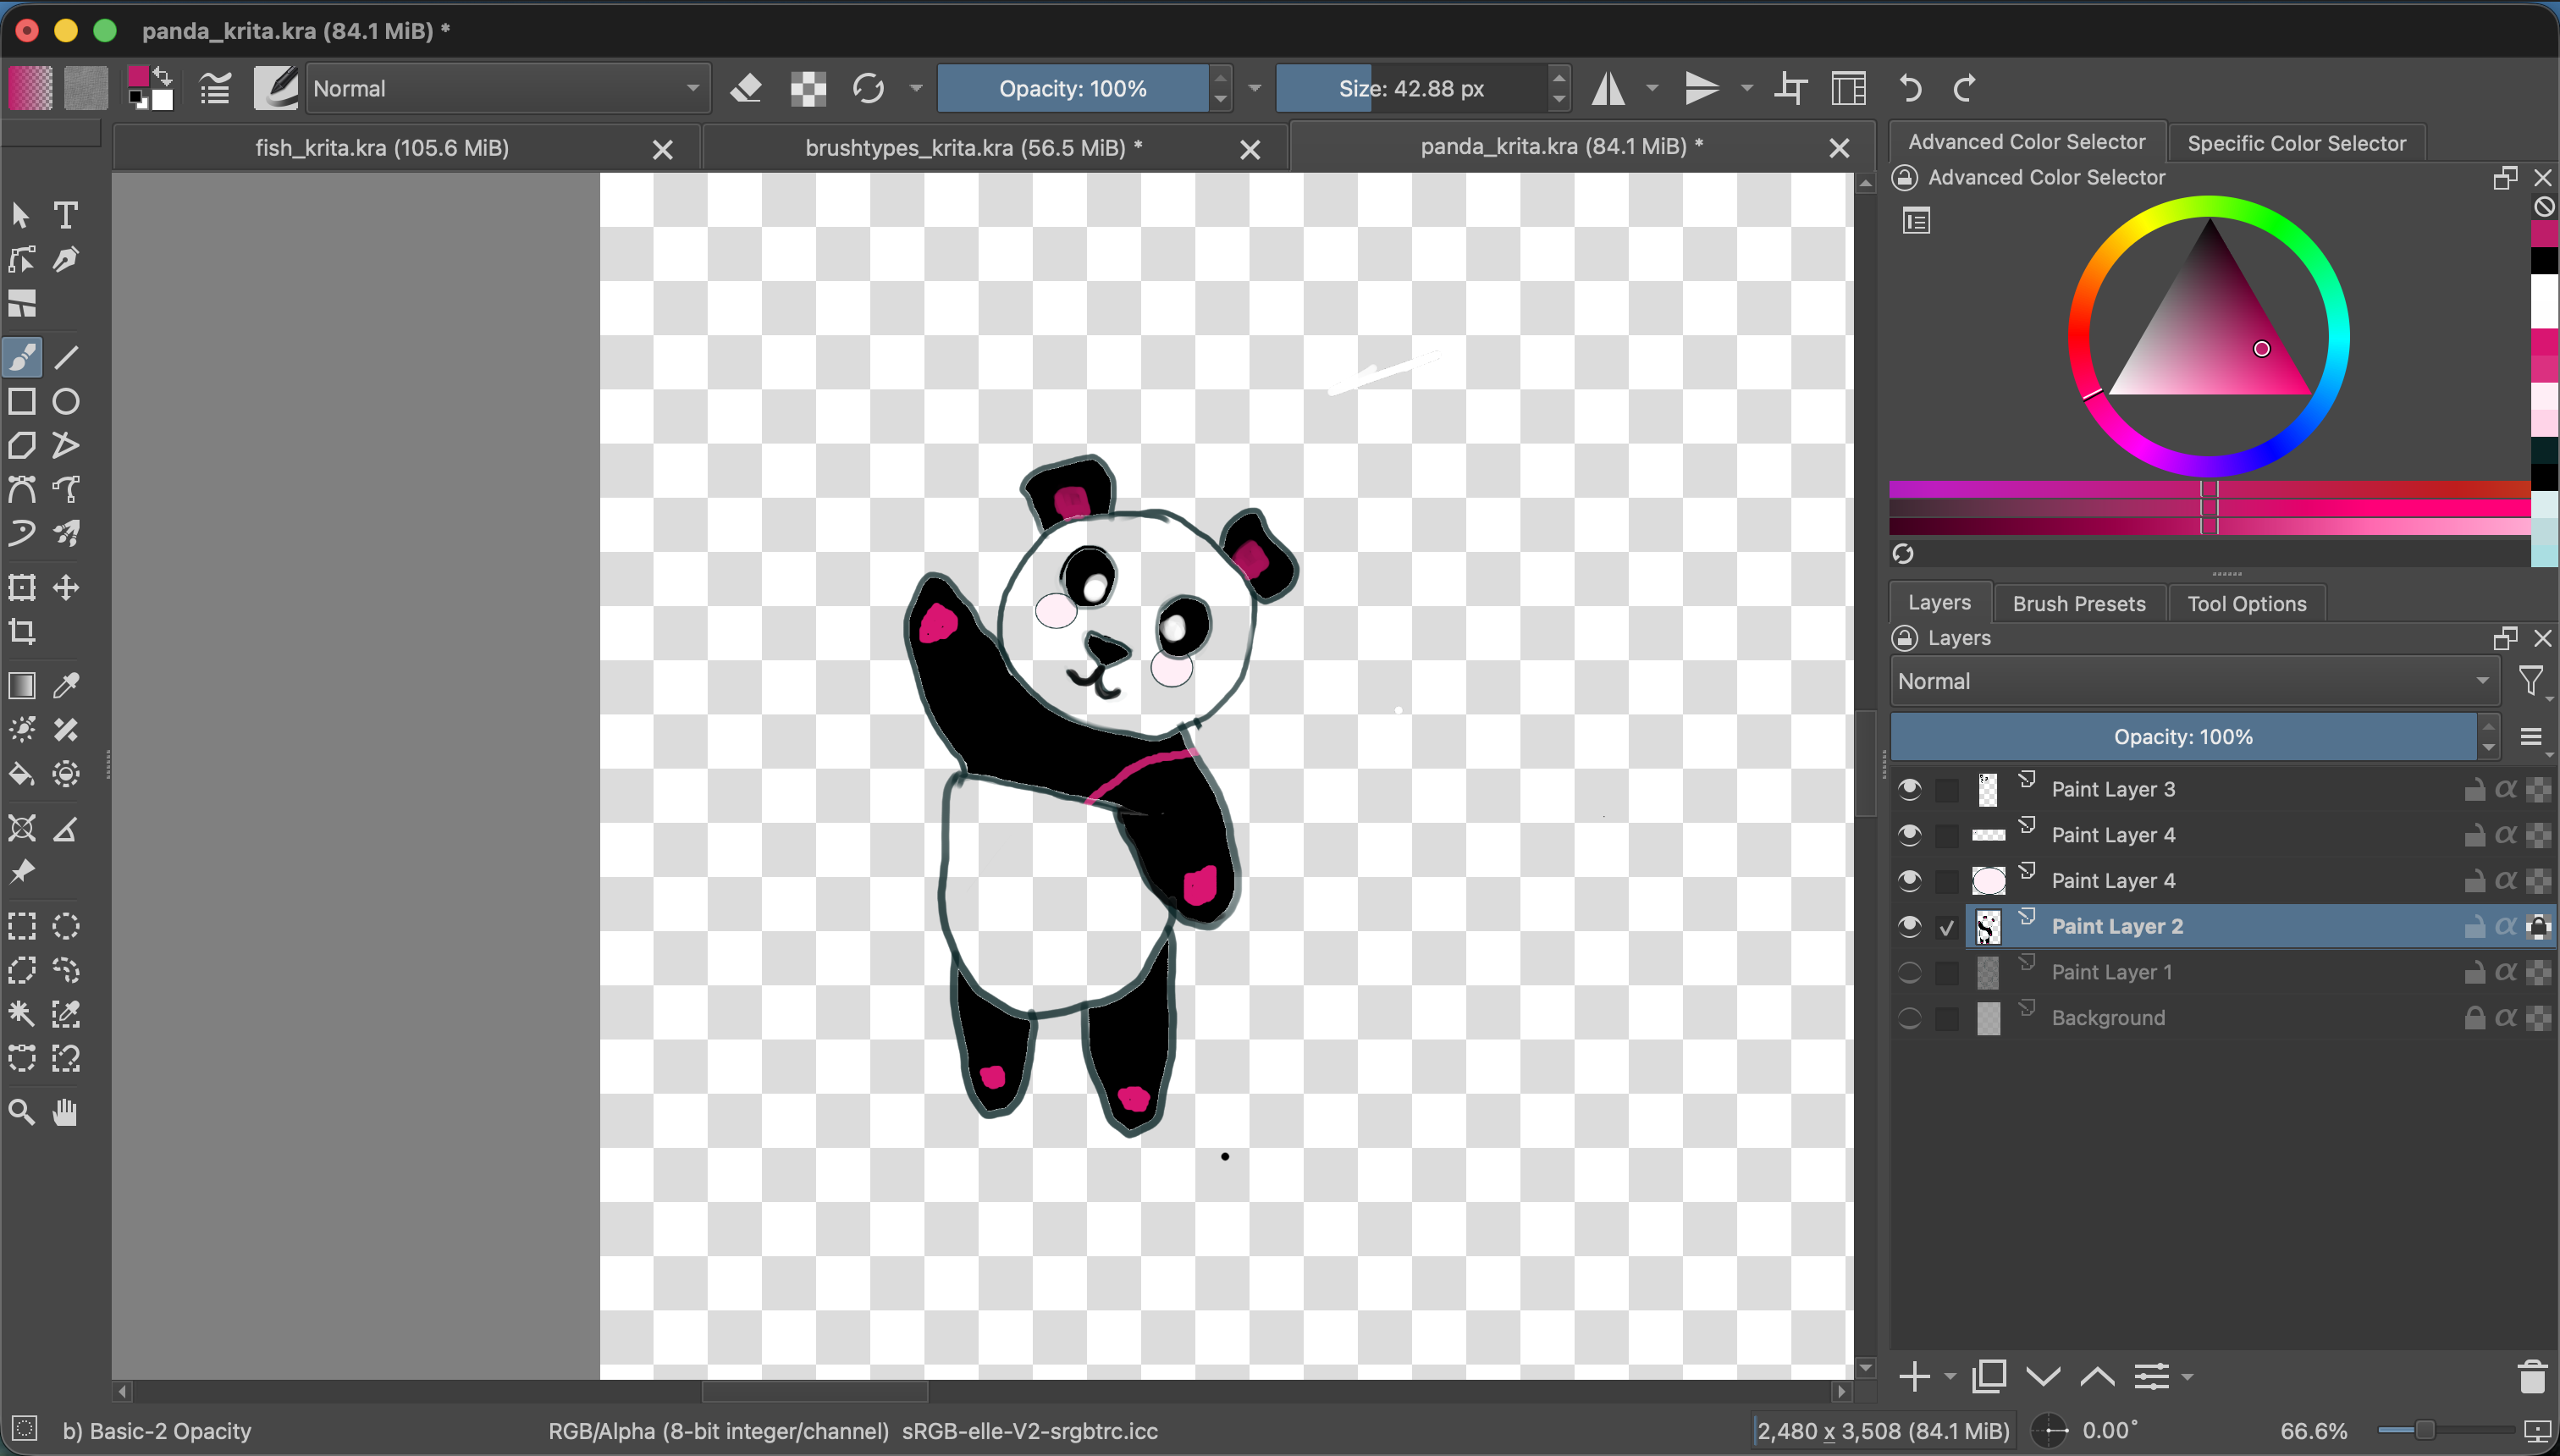The image size is (2560, 1456).
Task: Show the Background layer visibility eye
Action: [1909, 1018]
